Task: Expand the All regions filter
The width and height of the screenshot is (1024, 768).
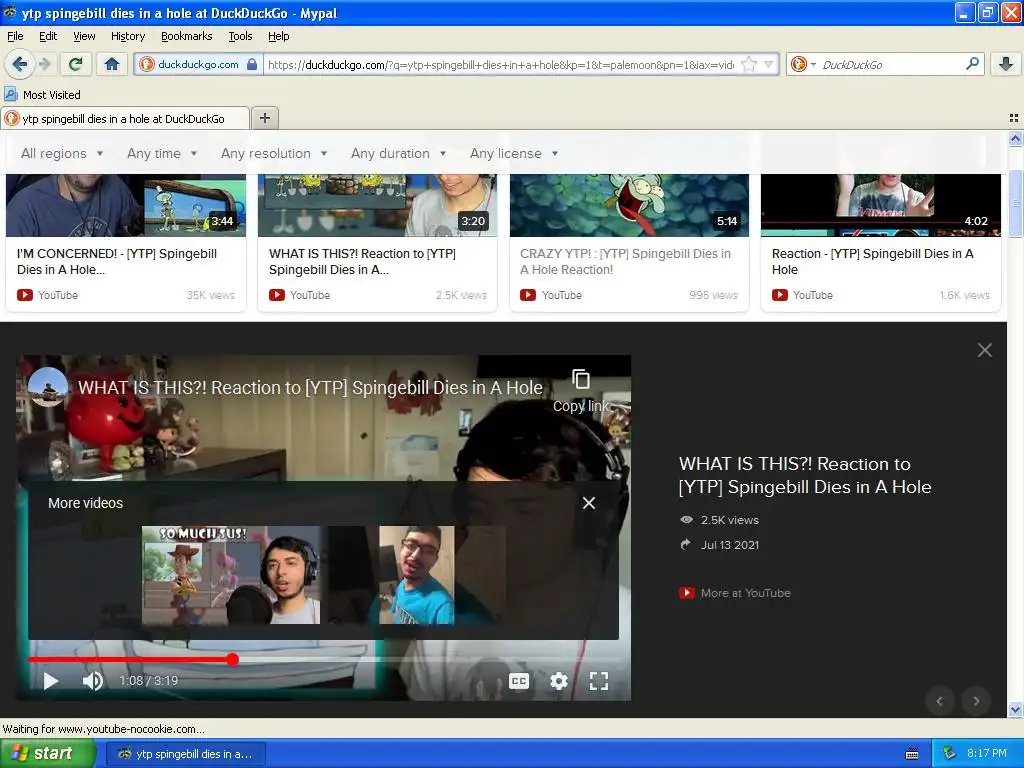Action: click(x=62, y=153)
